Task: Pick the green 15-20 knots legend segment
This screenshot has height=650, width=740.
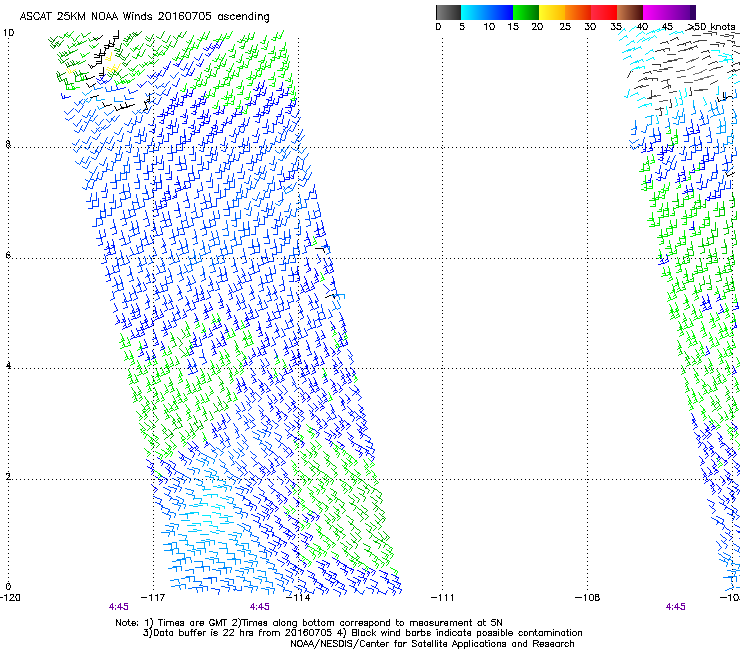Action: (x=526, y=12)
